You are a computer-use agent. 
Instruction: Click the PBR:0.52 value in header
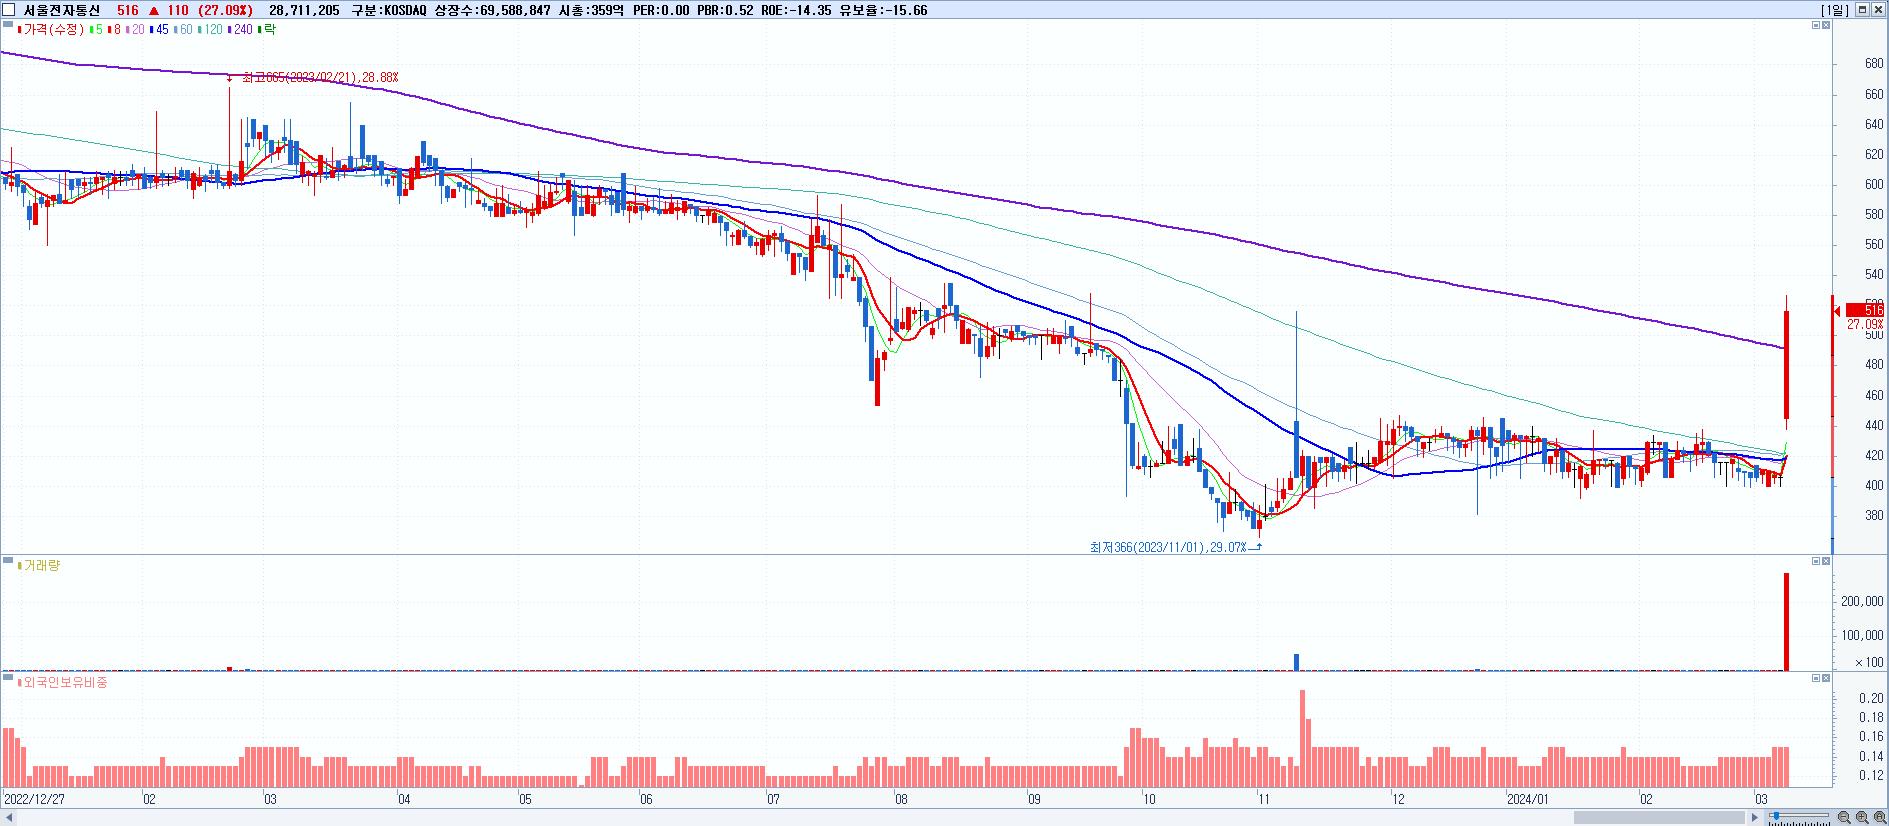pos(724,10)
